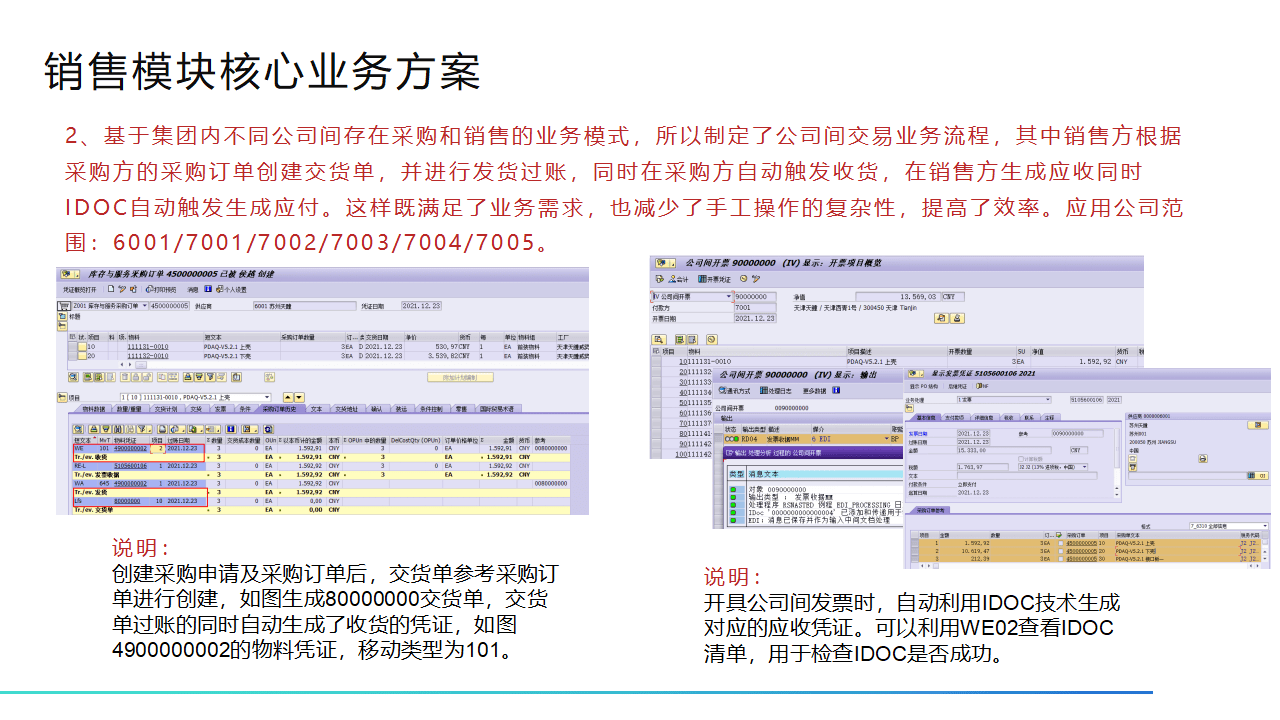The width and height of the screenshot is (1280, 720).
Task: Open the 格式 layout dropdown 7_6310 全部信息
Action: point(1229,526)
